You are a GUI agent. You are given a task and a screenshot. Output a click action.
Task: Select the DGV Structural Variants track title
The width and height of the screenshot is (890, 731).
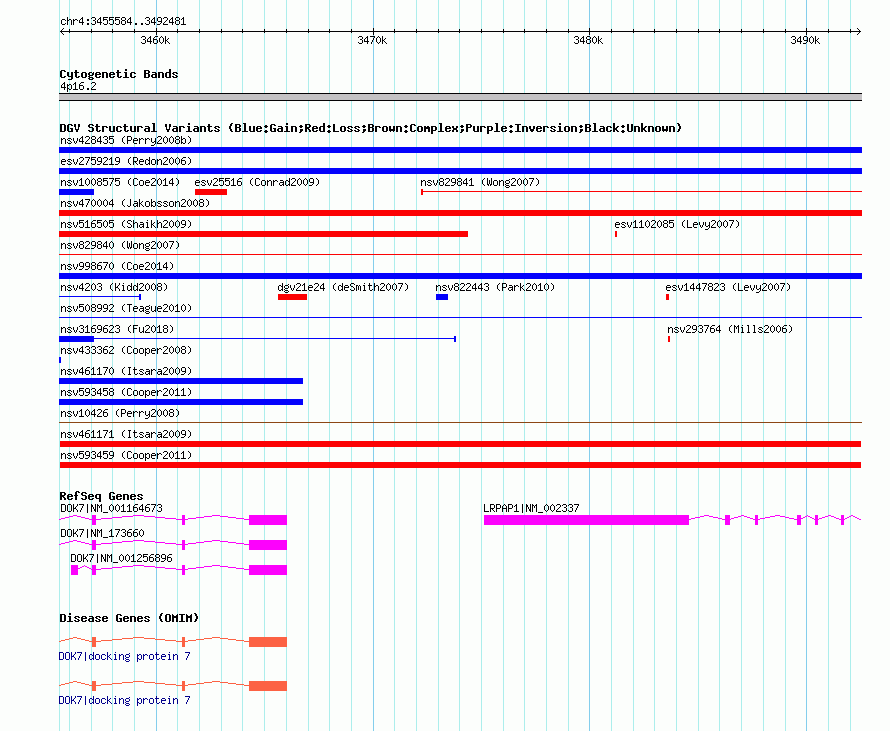pos(370,128)
